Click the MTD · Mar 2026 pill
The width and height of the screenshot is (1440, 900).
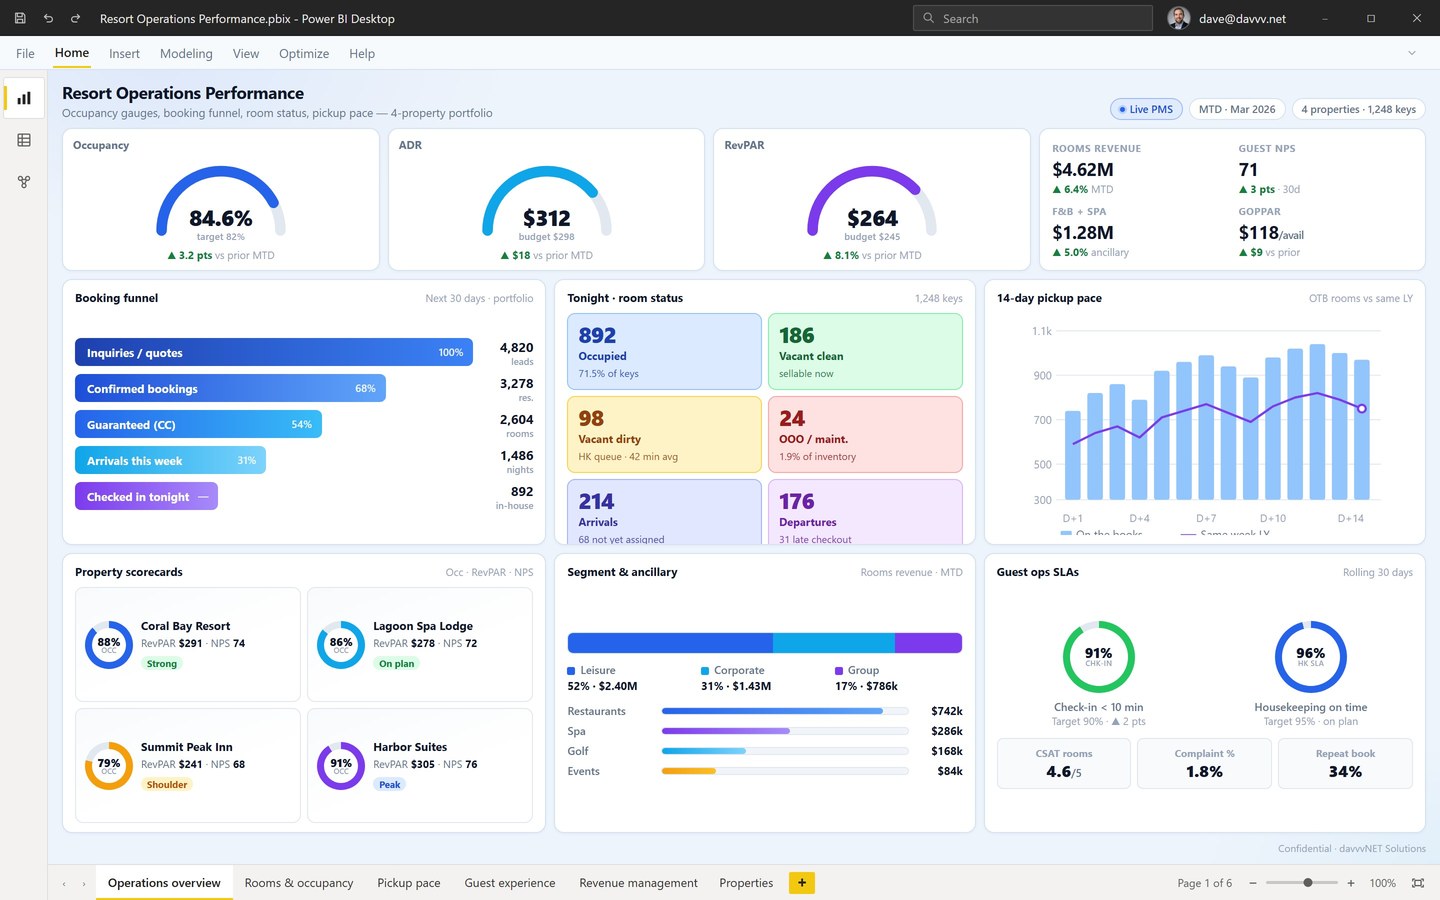tap(1237, 109)
